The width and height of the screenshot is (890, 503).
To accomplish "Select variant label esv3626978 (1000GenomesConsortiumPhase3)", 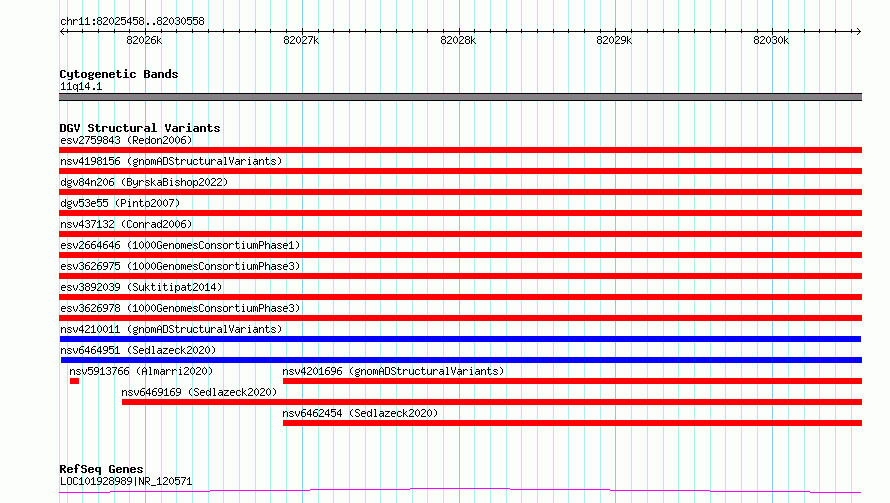I will (180, 308).
